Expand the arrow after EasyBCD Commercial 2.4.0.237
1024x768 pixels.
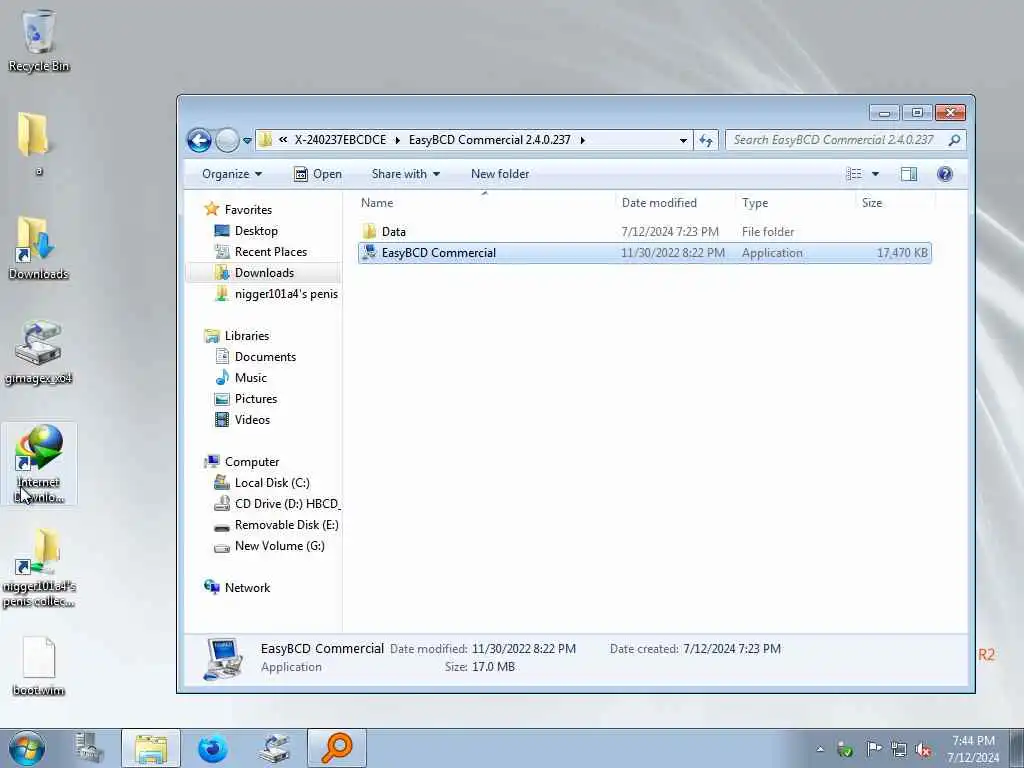[x=583, y=140]
